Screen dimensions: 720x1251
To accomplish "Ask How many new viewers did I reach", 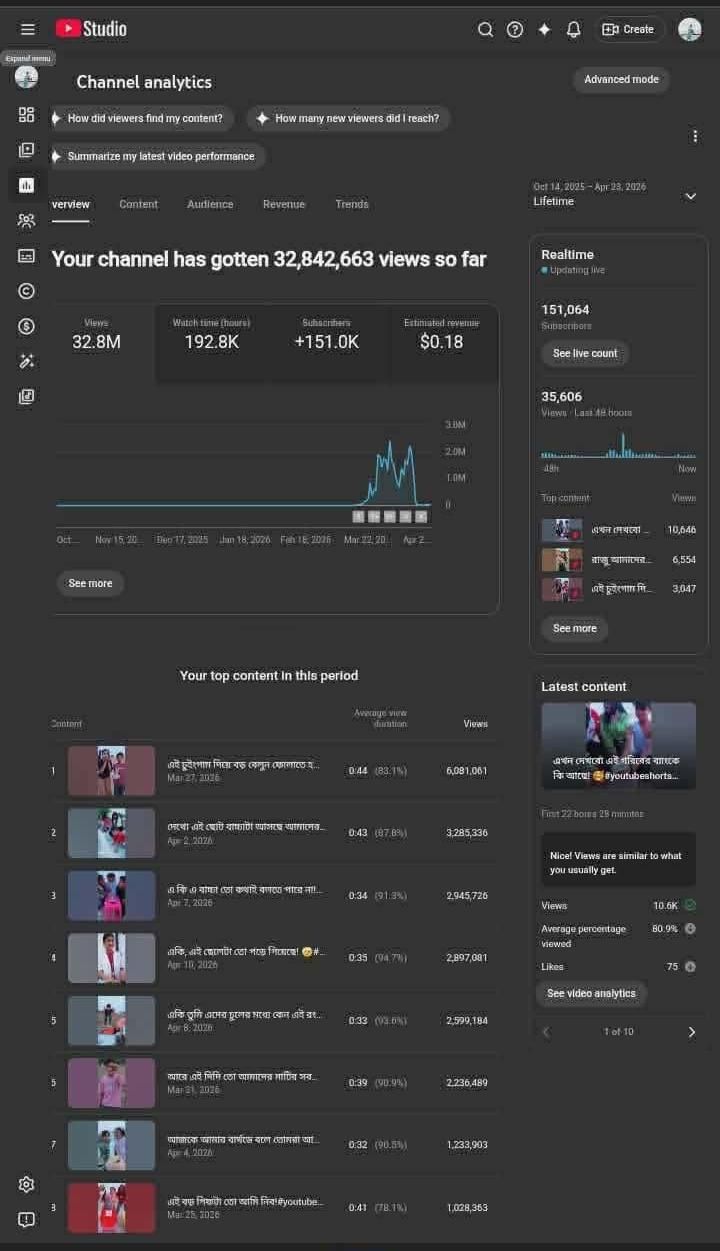I will pos(348,118).
